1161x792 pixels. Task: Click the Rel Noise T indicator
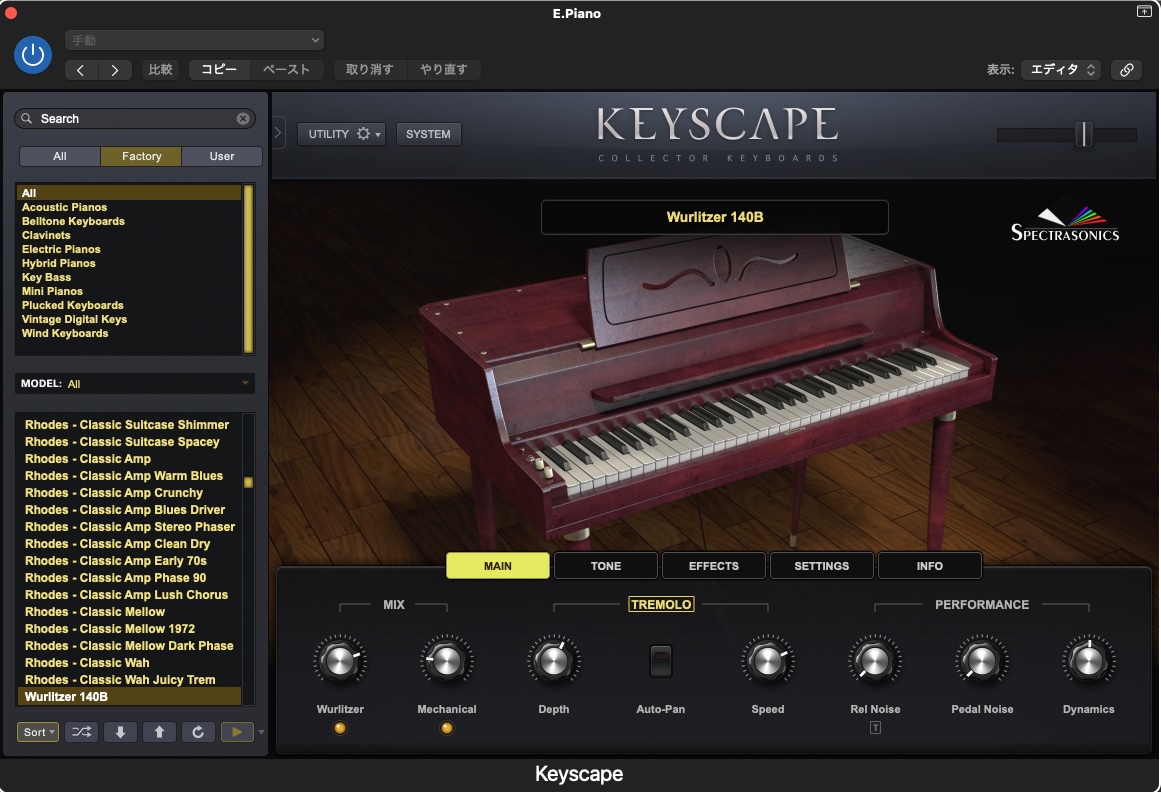(x=875, y=728)
